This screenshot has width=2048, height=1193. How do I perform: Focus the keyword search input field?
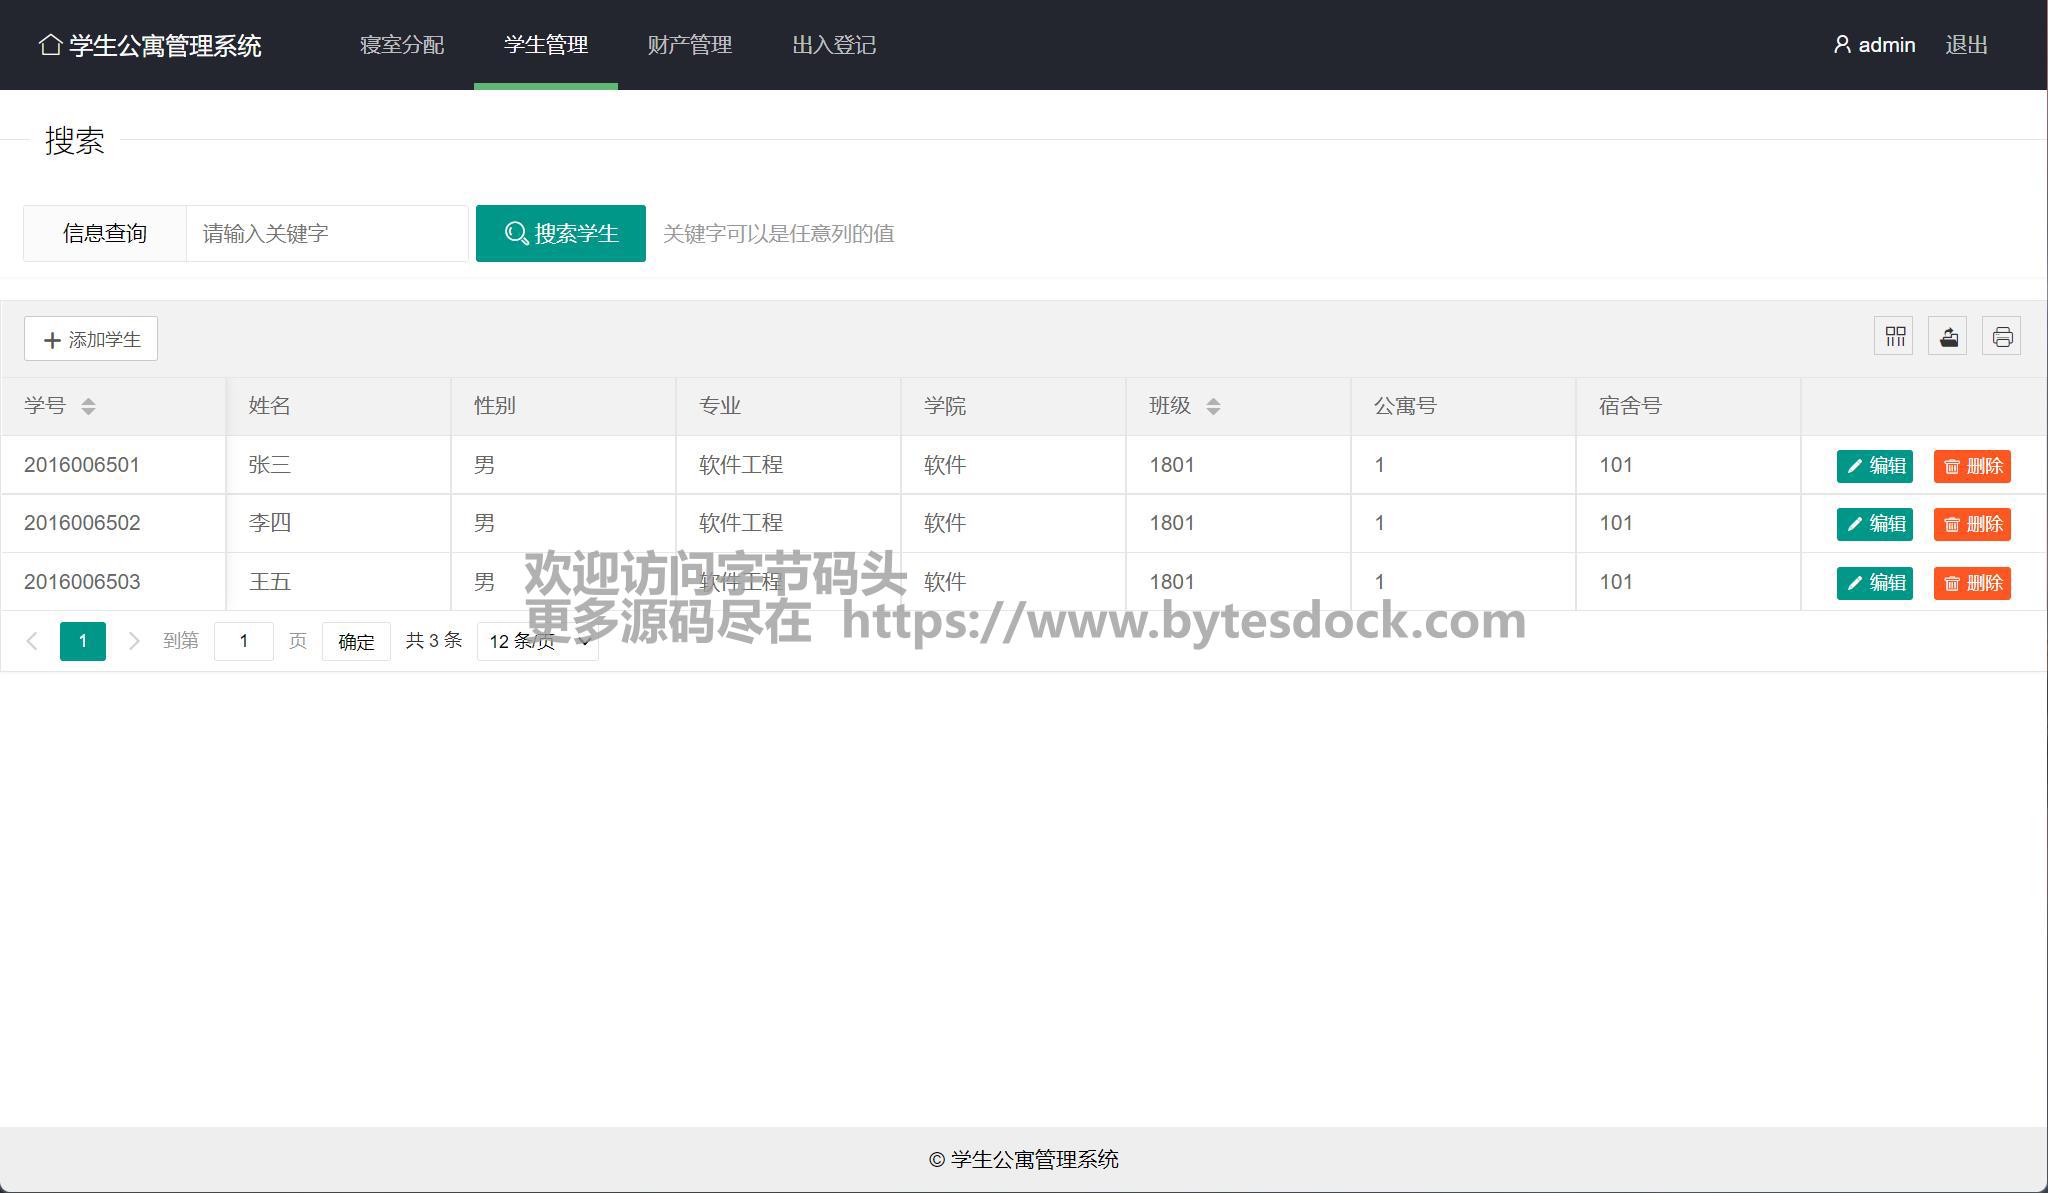(327, 234)
